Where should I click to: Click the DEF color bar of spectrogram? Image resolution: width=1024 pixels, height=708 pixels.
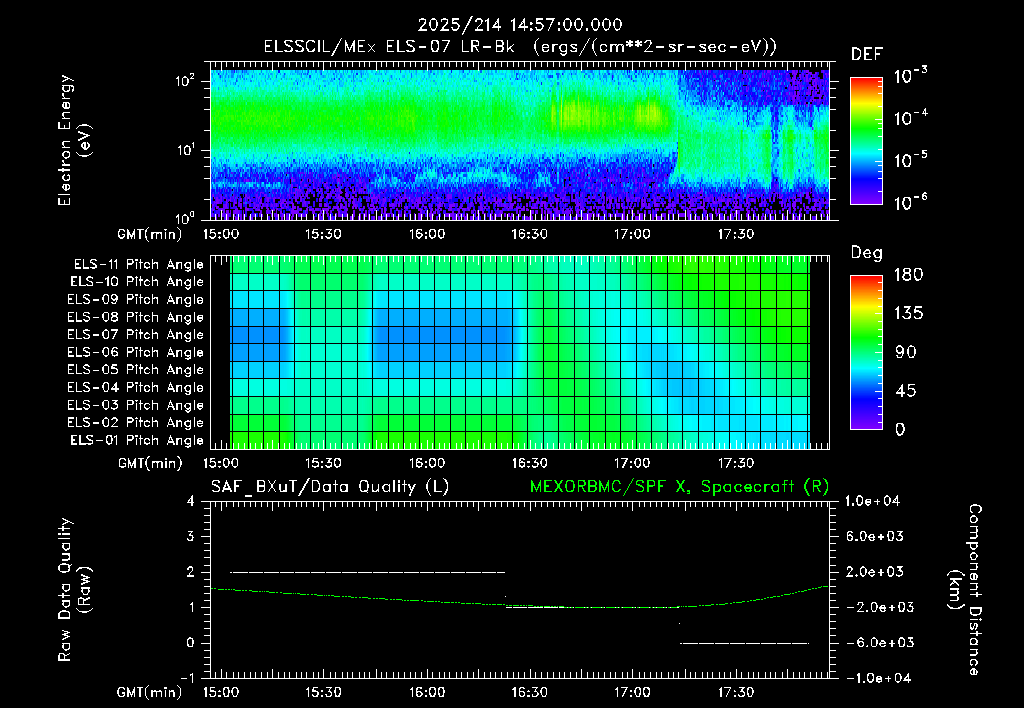pos(866,141)
